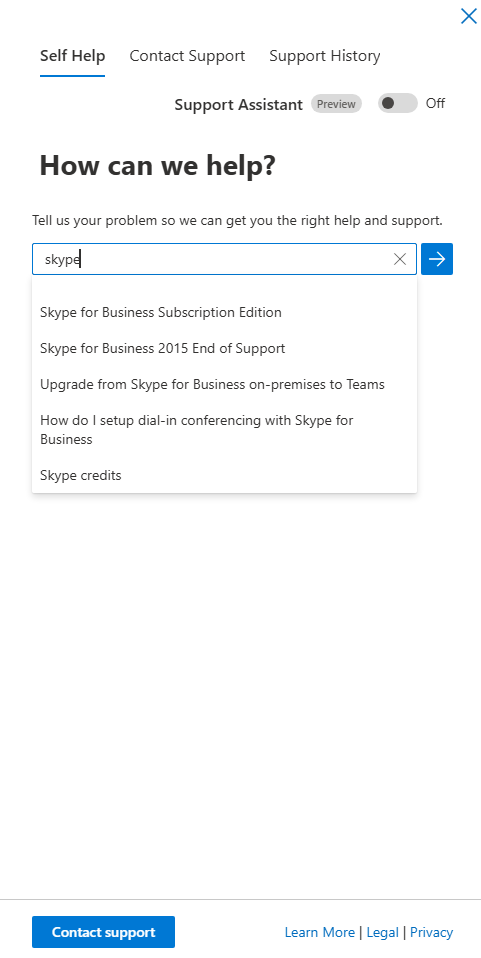Switch to the Self Help tab
The image size is (481, 958).
73,56
